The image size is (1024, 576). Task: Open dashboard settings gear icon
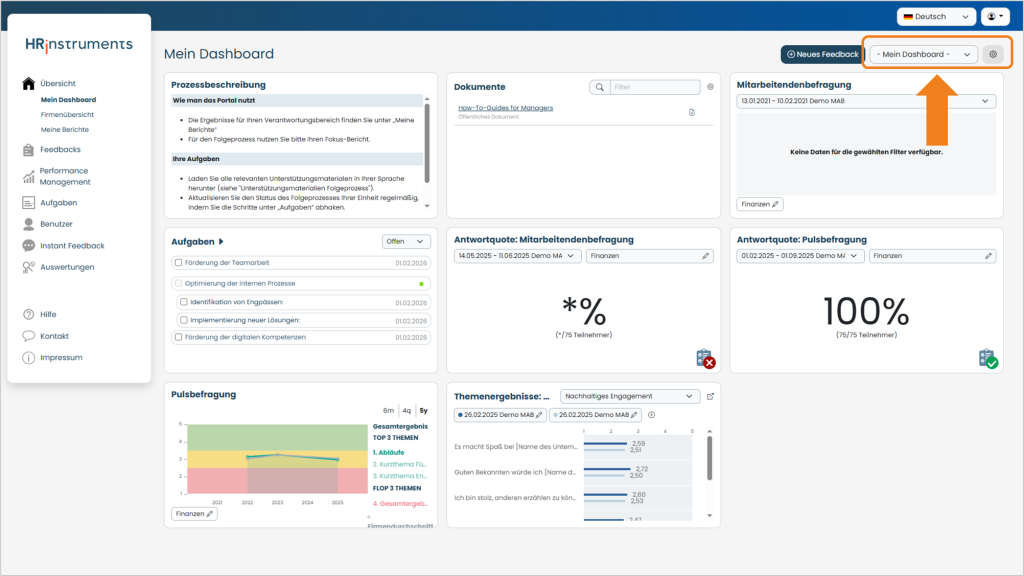[993, 54]
